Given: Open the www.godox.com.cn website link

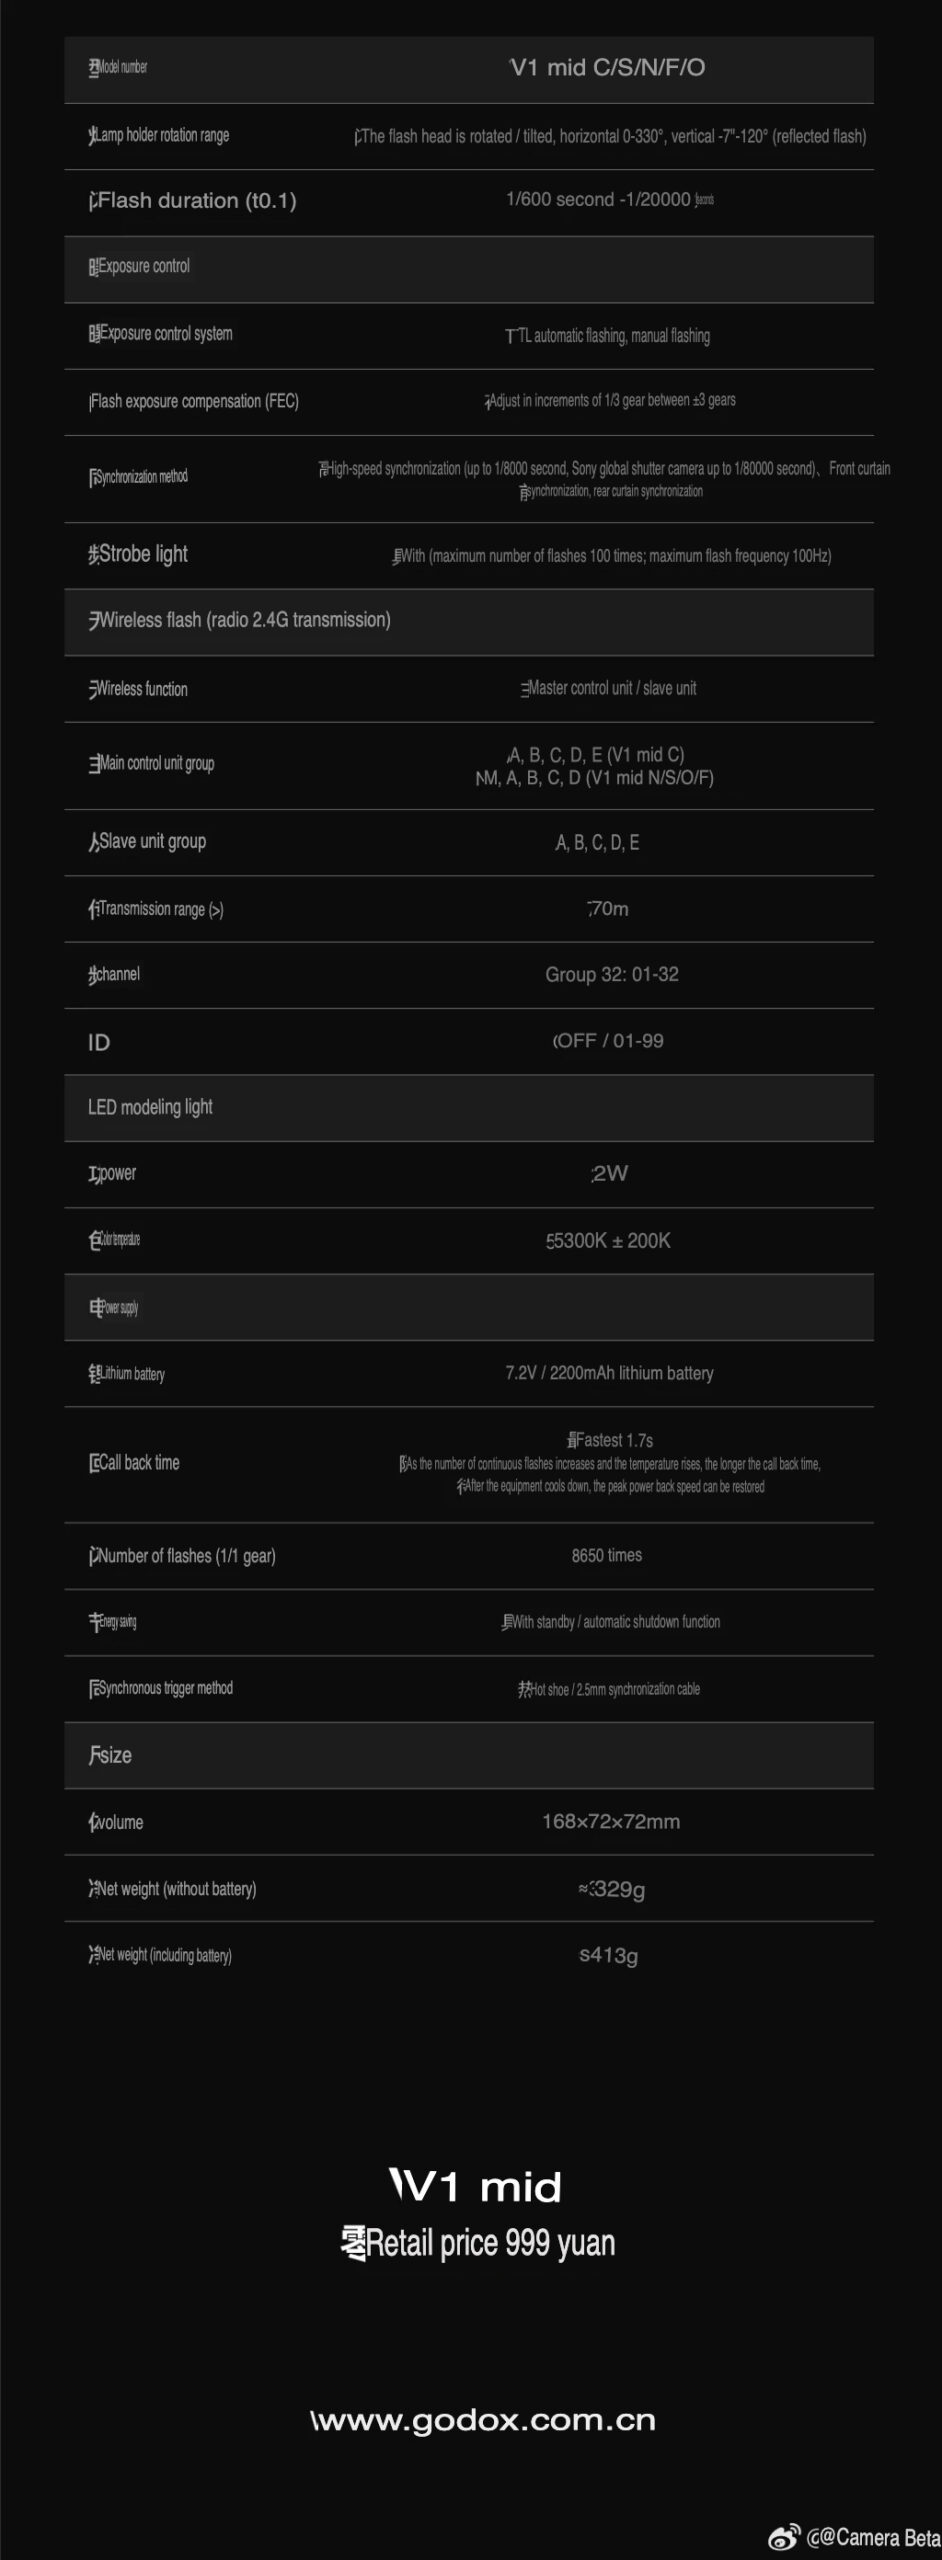Looking at the screenshot, I should 483,2421.
